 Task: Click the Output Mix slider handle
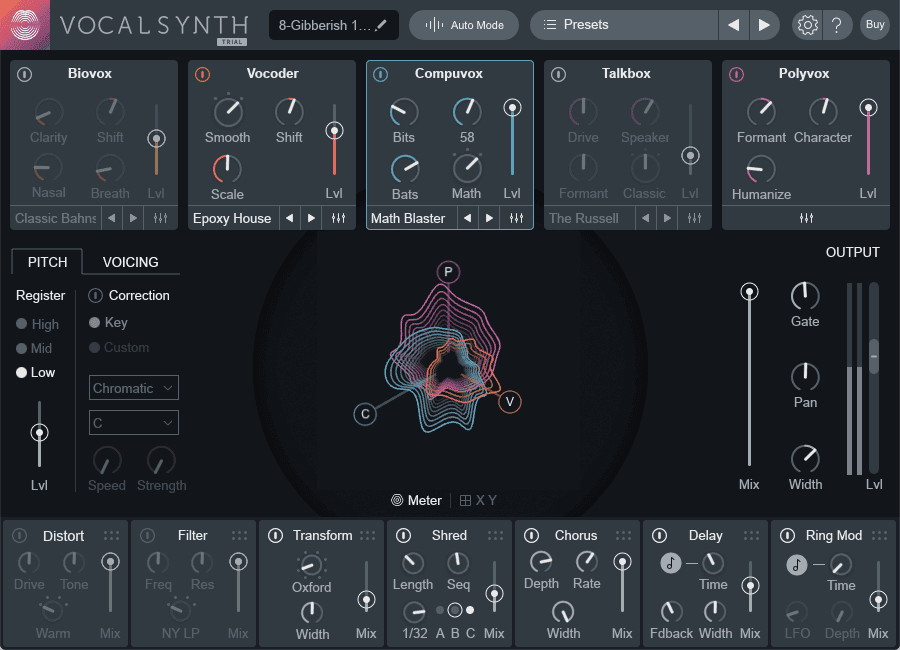749,292
